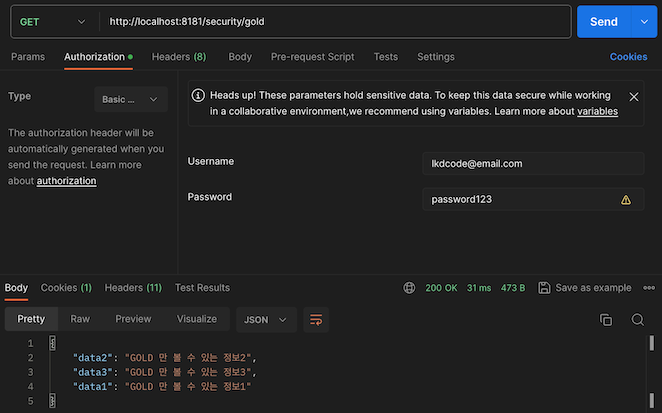Viewport: 662px width, 413px height.
Task: Search the response with the magnifier icon
Action: coord(638,320)
